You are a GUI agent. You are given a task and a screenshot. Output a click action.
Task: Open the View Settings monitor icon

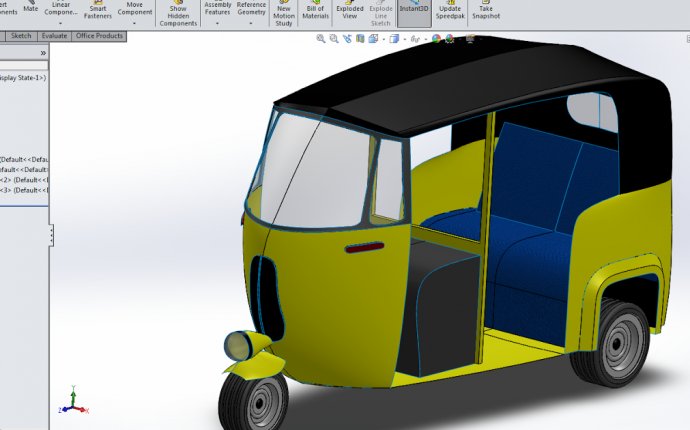click(470, 39)
